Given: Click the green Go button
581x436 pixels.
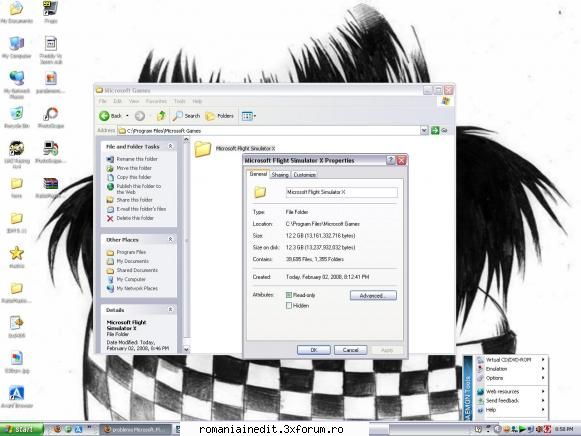Looking at the screenshot, I should click(435, 130).
